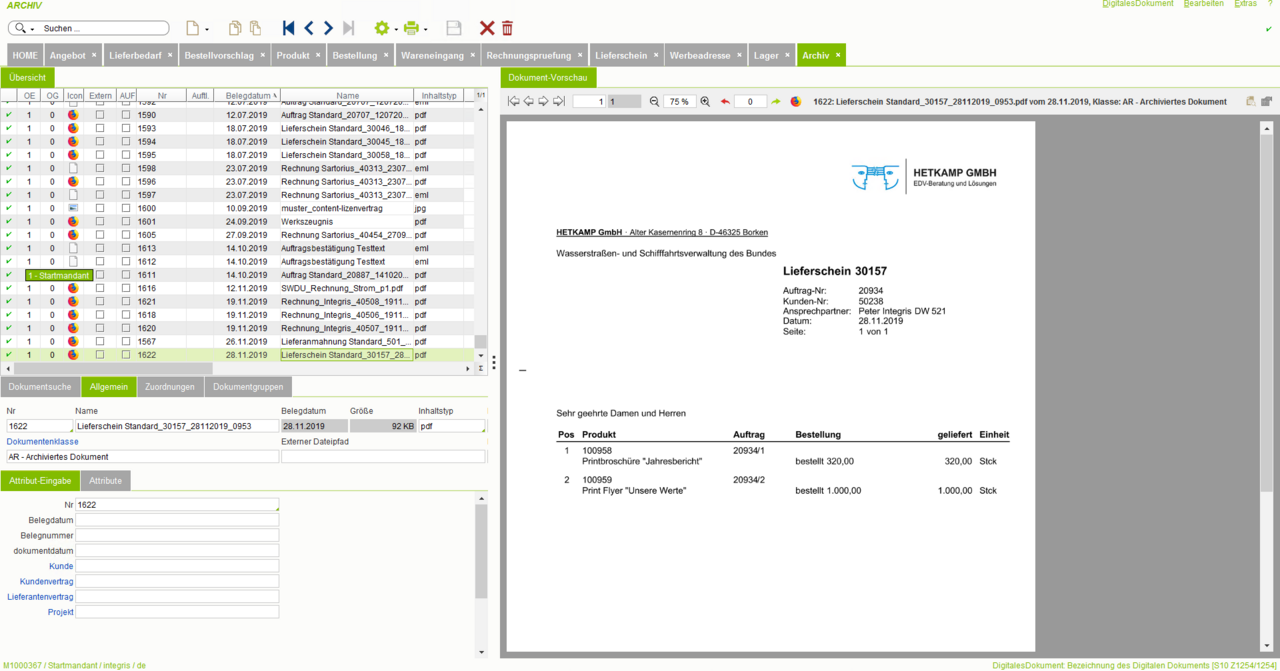1280x671 pixels.
Task: Click the paste clipboard icon in the toolbar
Action: [x=256, y=28]
